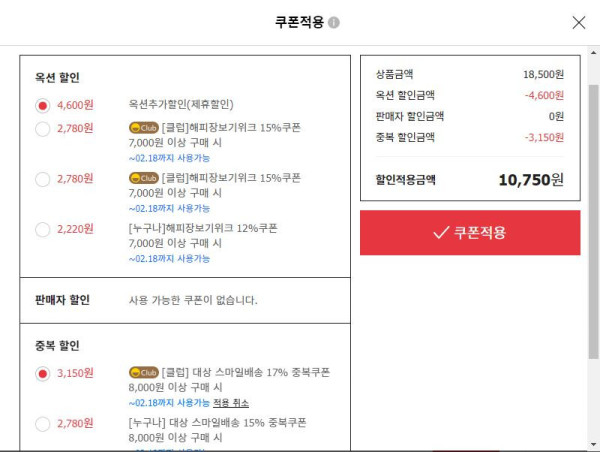Click the vertical scrollbar thumb
Image resolution: width=600 pixels, height=452 pixels.
tap(593, 222)
